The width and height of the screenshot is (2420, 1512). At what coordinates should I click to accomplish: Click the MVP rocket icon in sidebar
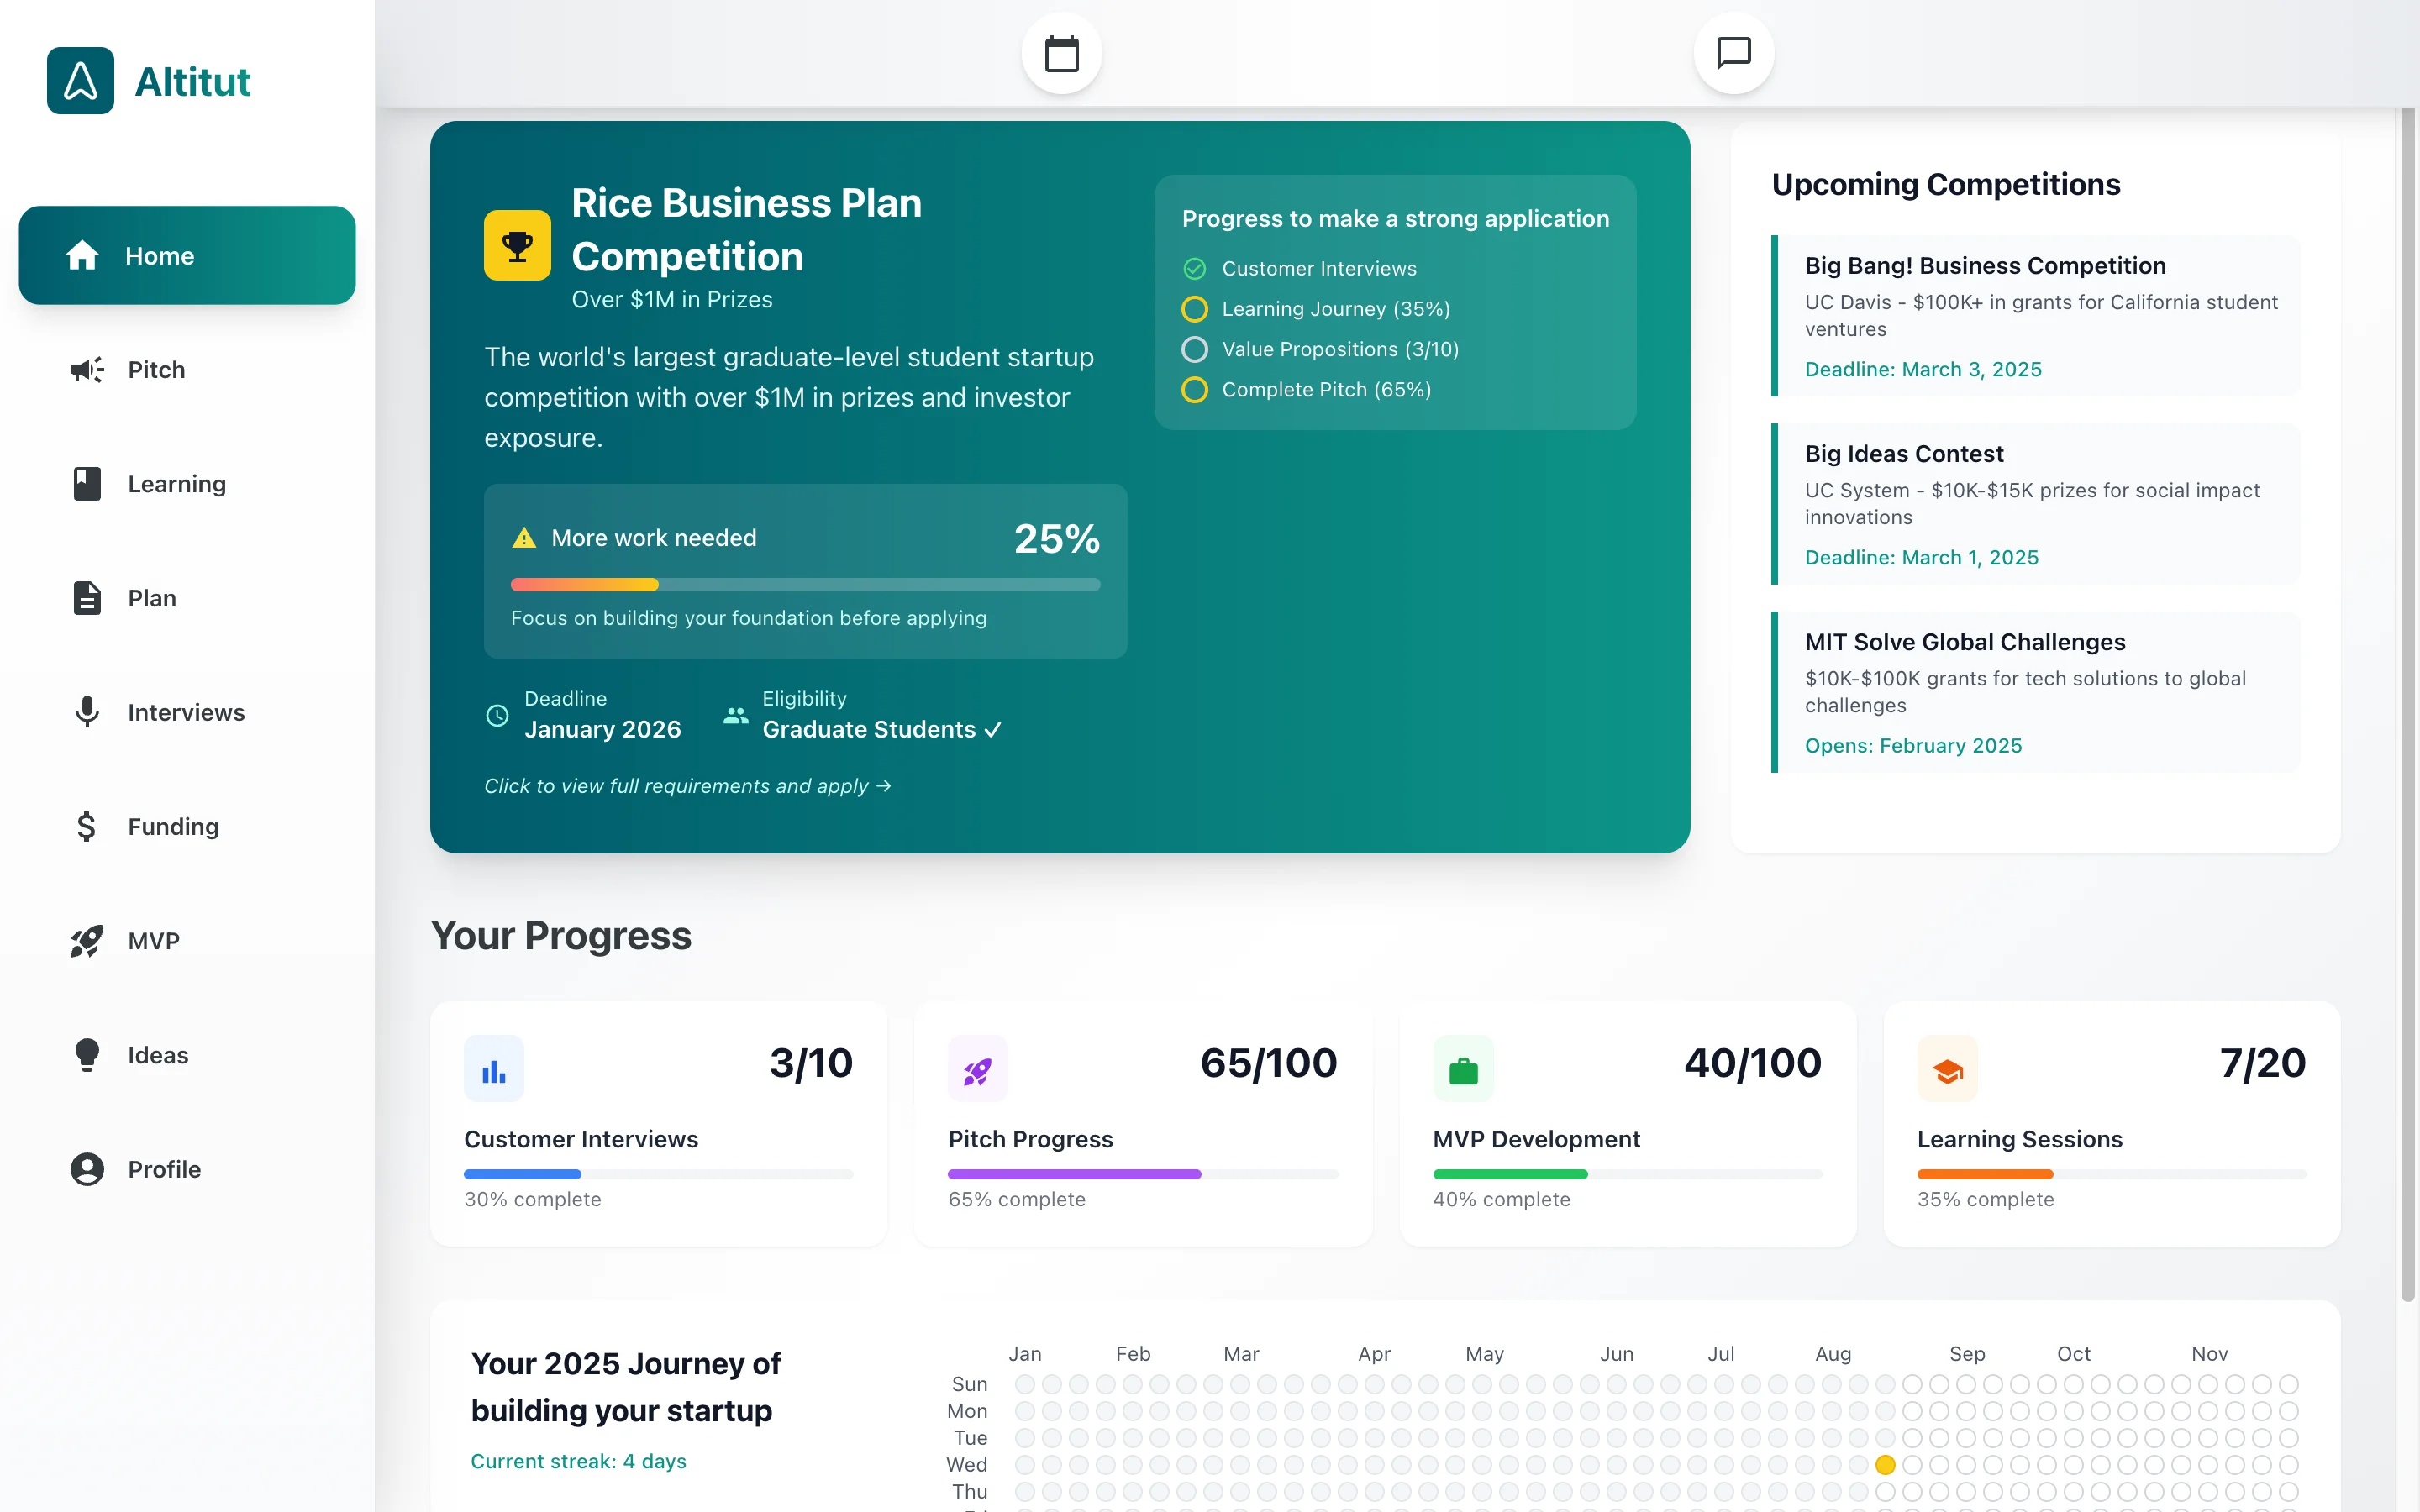(x=86, y=940)
